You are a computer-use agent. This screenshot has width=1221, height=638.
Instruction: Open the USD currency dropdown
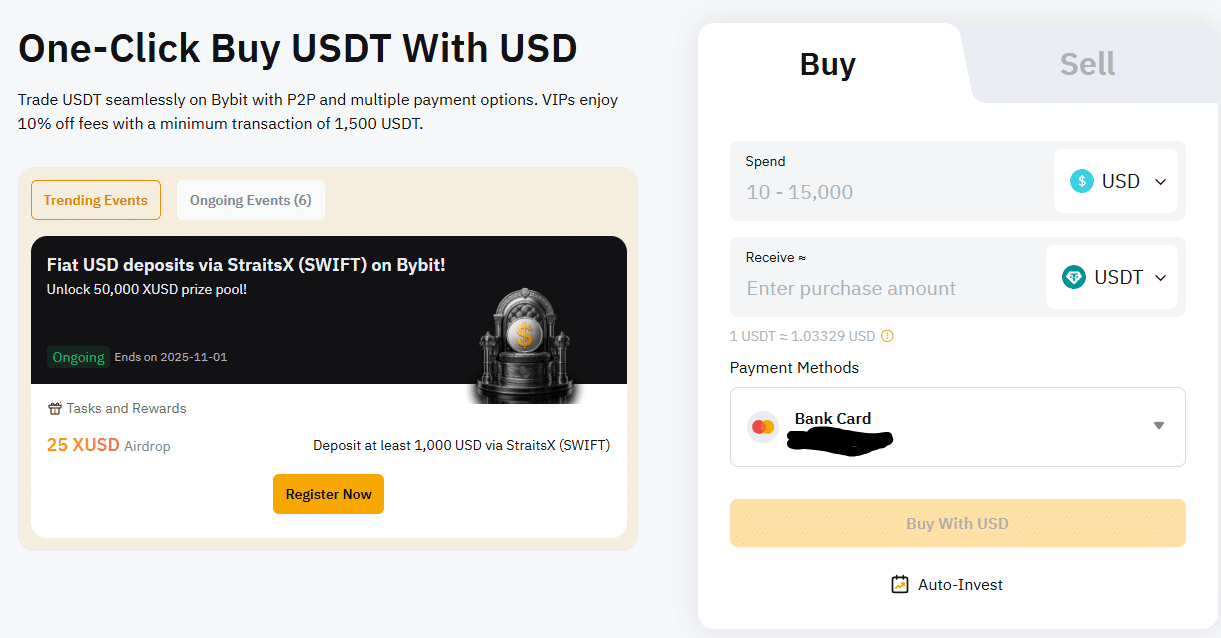pos(1116,181)
